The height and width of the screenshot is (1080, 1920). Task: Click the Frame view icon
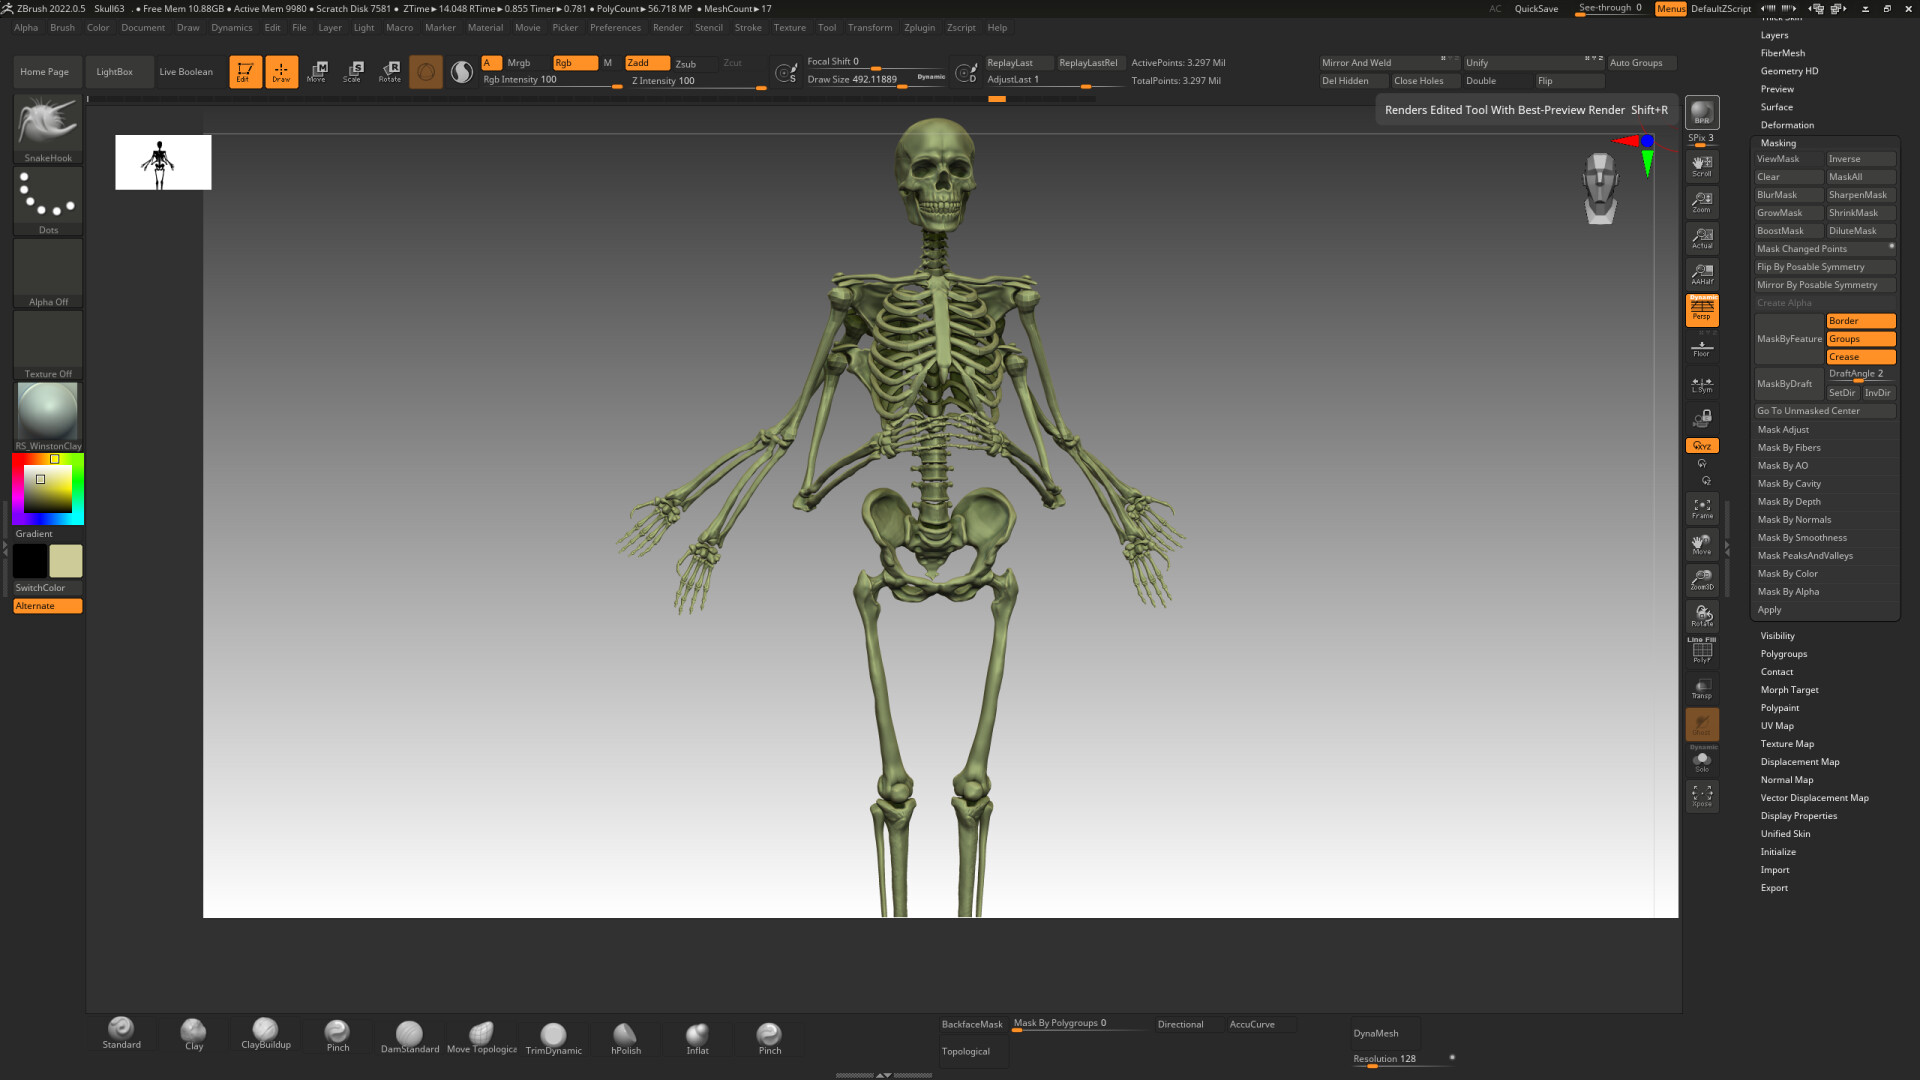1701,508
